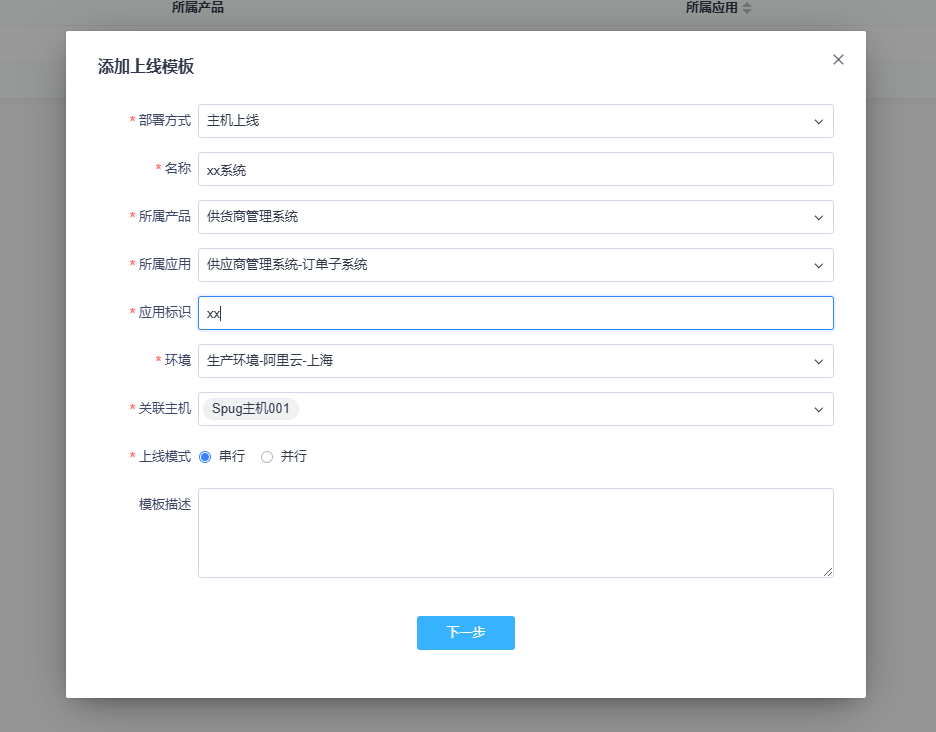
Task: Click the chevron arrow in 所属产品 field
Action: point(818,217)
